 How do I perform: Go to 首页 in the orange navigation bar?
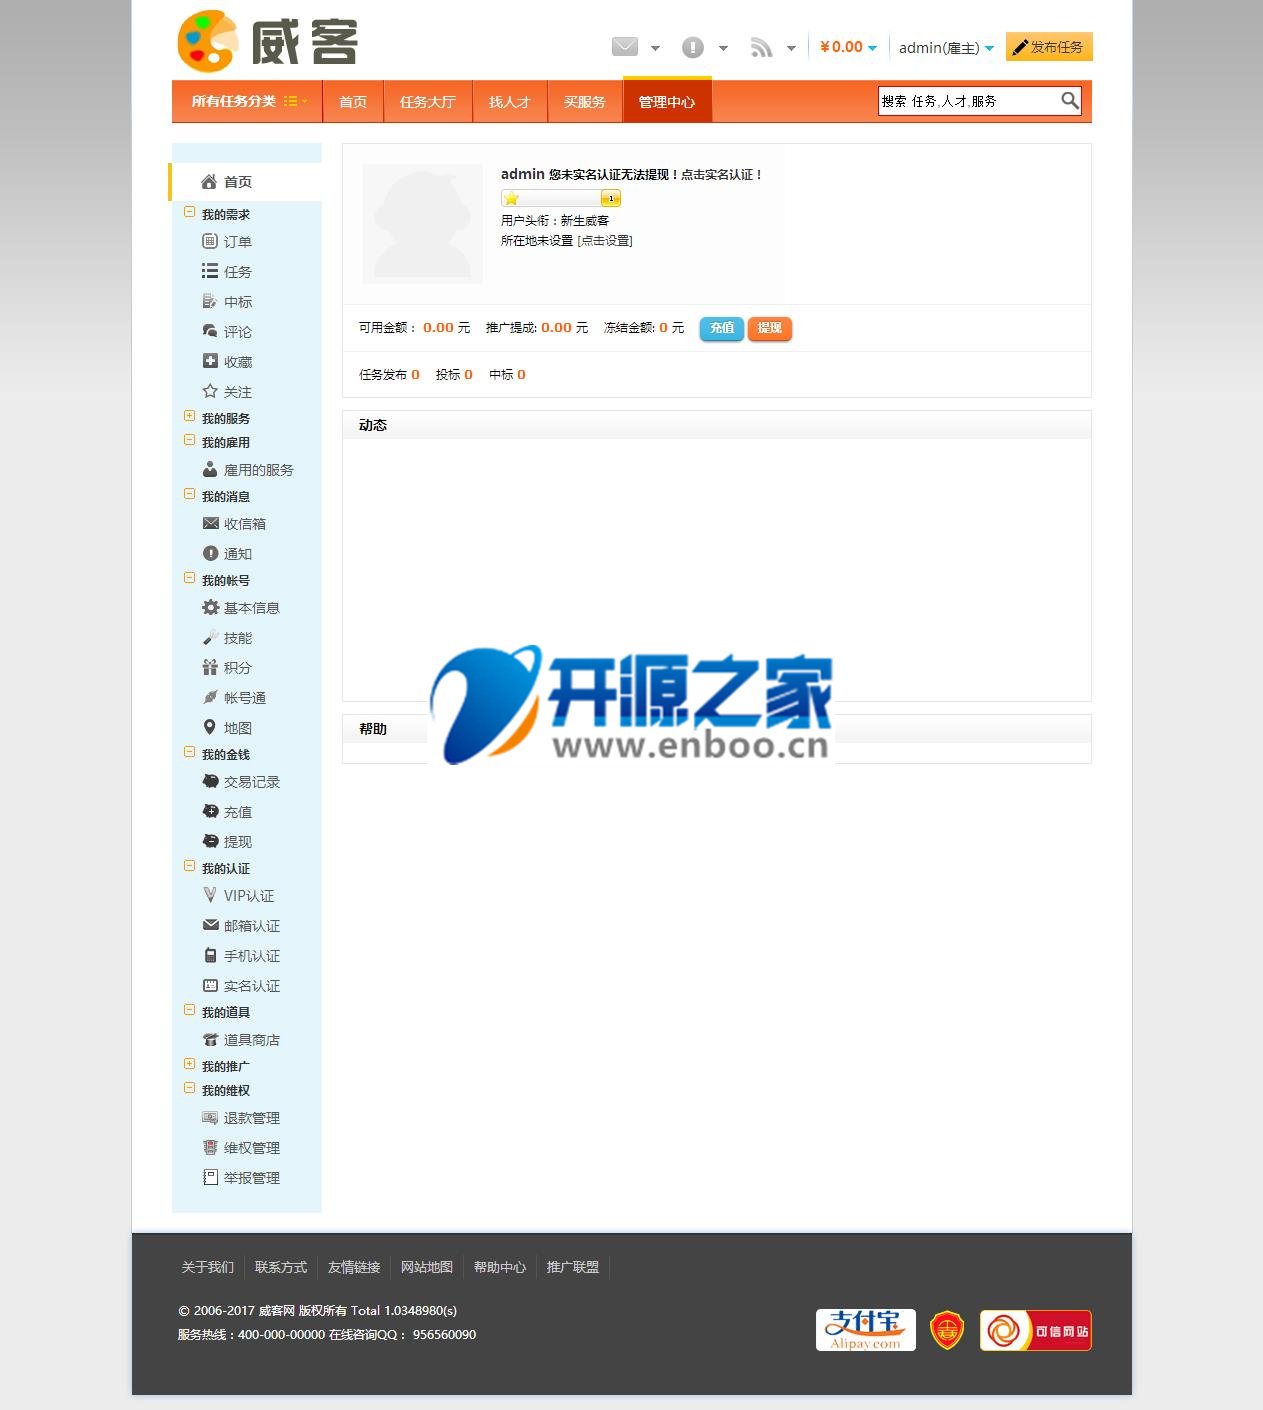(x=353, y=102)
